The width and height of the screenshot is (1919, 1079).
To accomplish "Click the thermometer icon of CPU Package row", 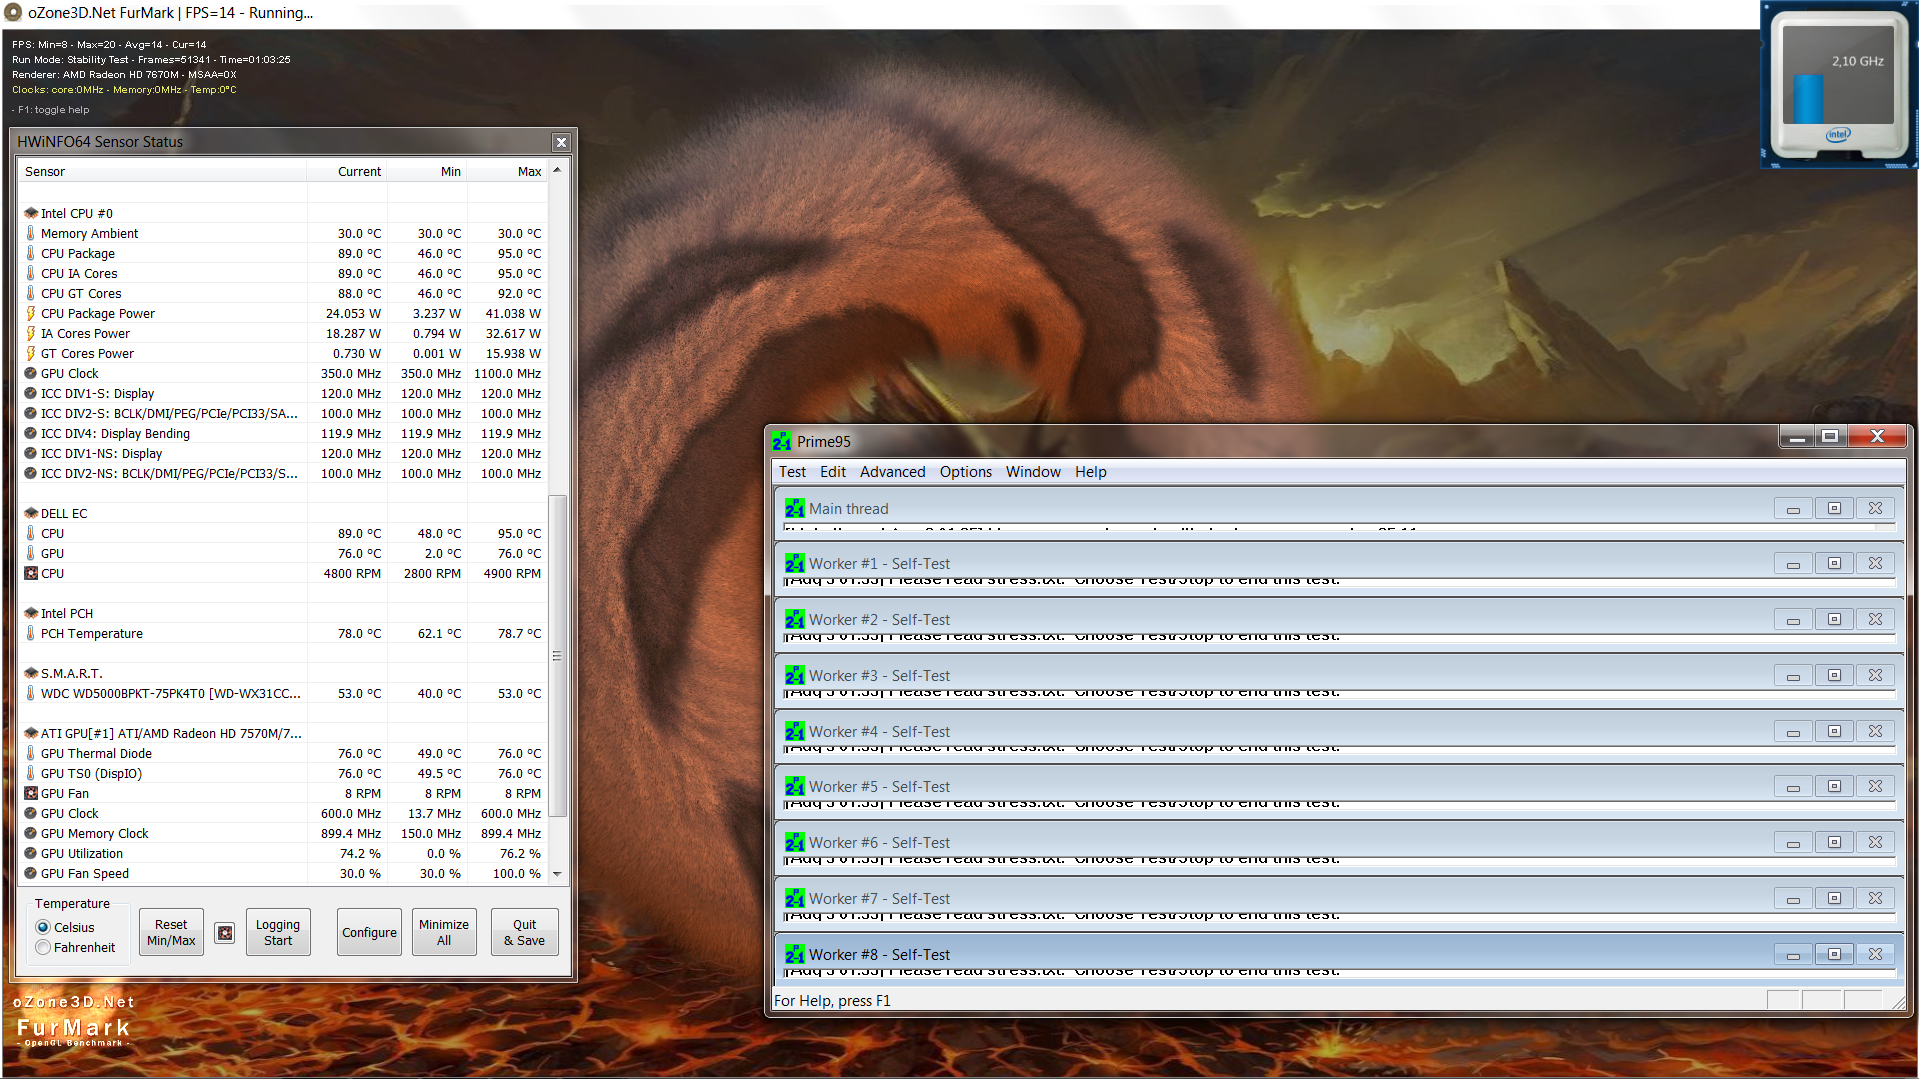I will click(31, 253).
